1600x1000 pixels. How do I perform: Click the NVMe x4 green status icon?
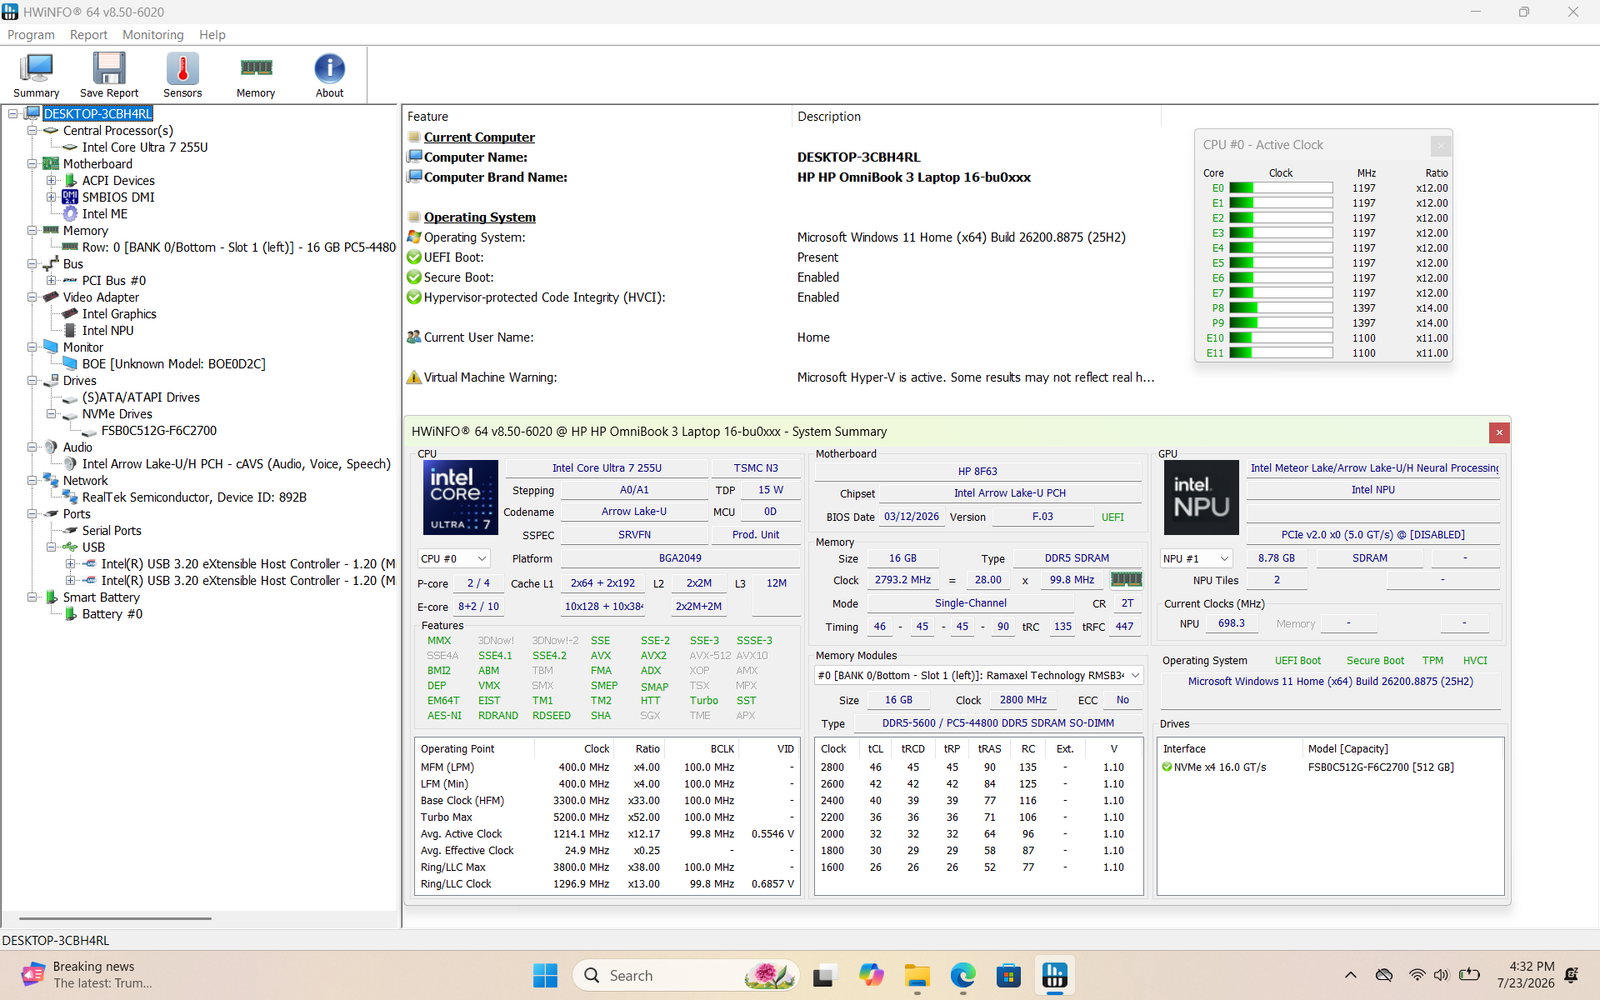pos(1167,767)
